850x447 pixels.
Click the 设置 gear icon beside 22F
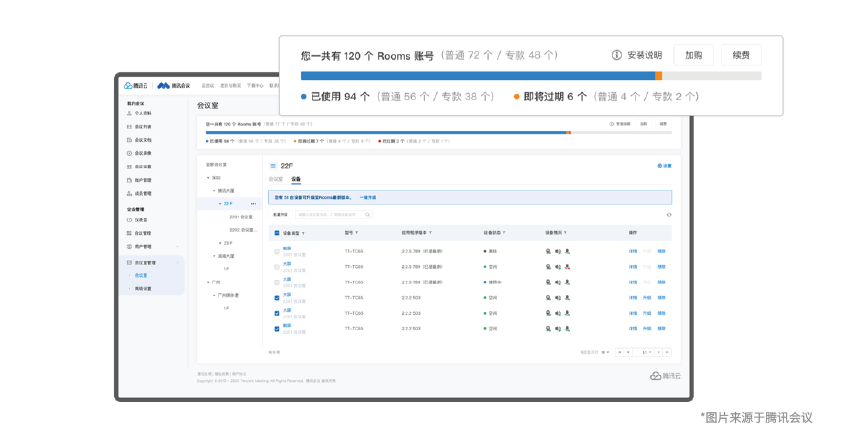pyautogui.click(x=659, y=165)
